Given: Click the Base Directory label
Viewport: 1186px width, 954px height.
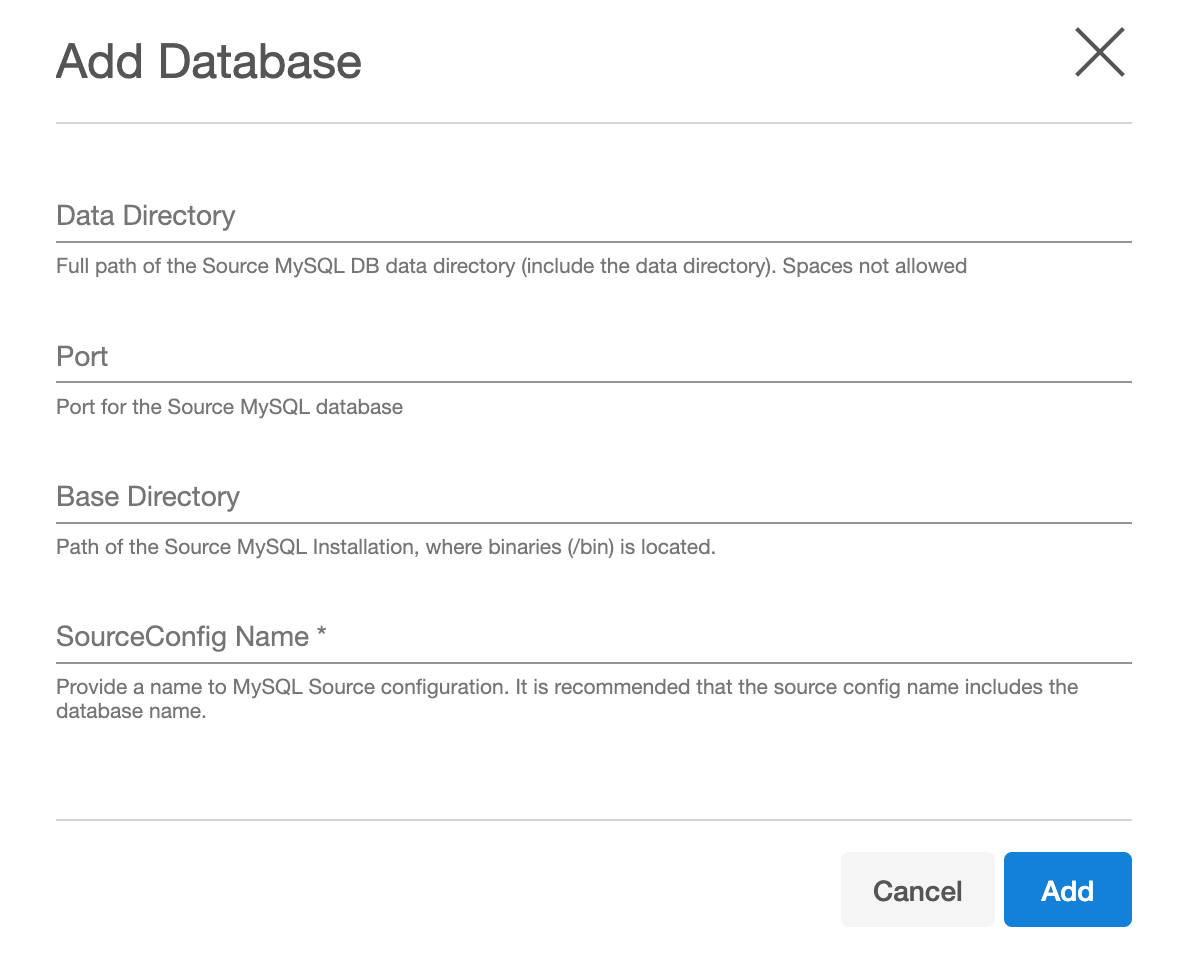Looking at the screenshot, I should pos(148,496).
